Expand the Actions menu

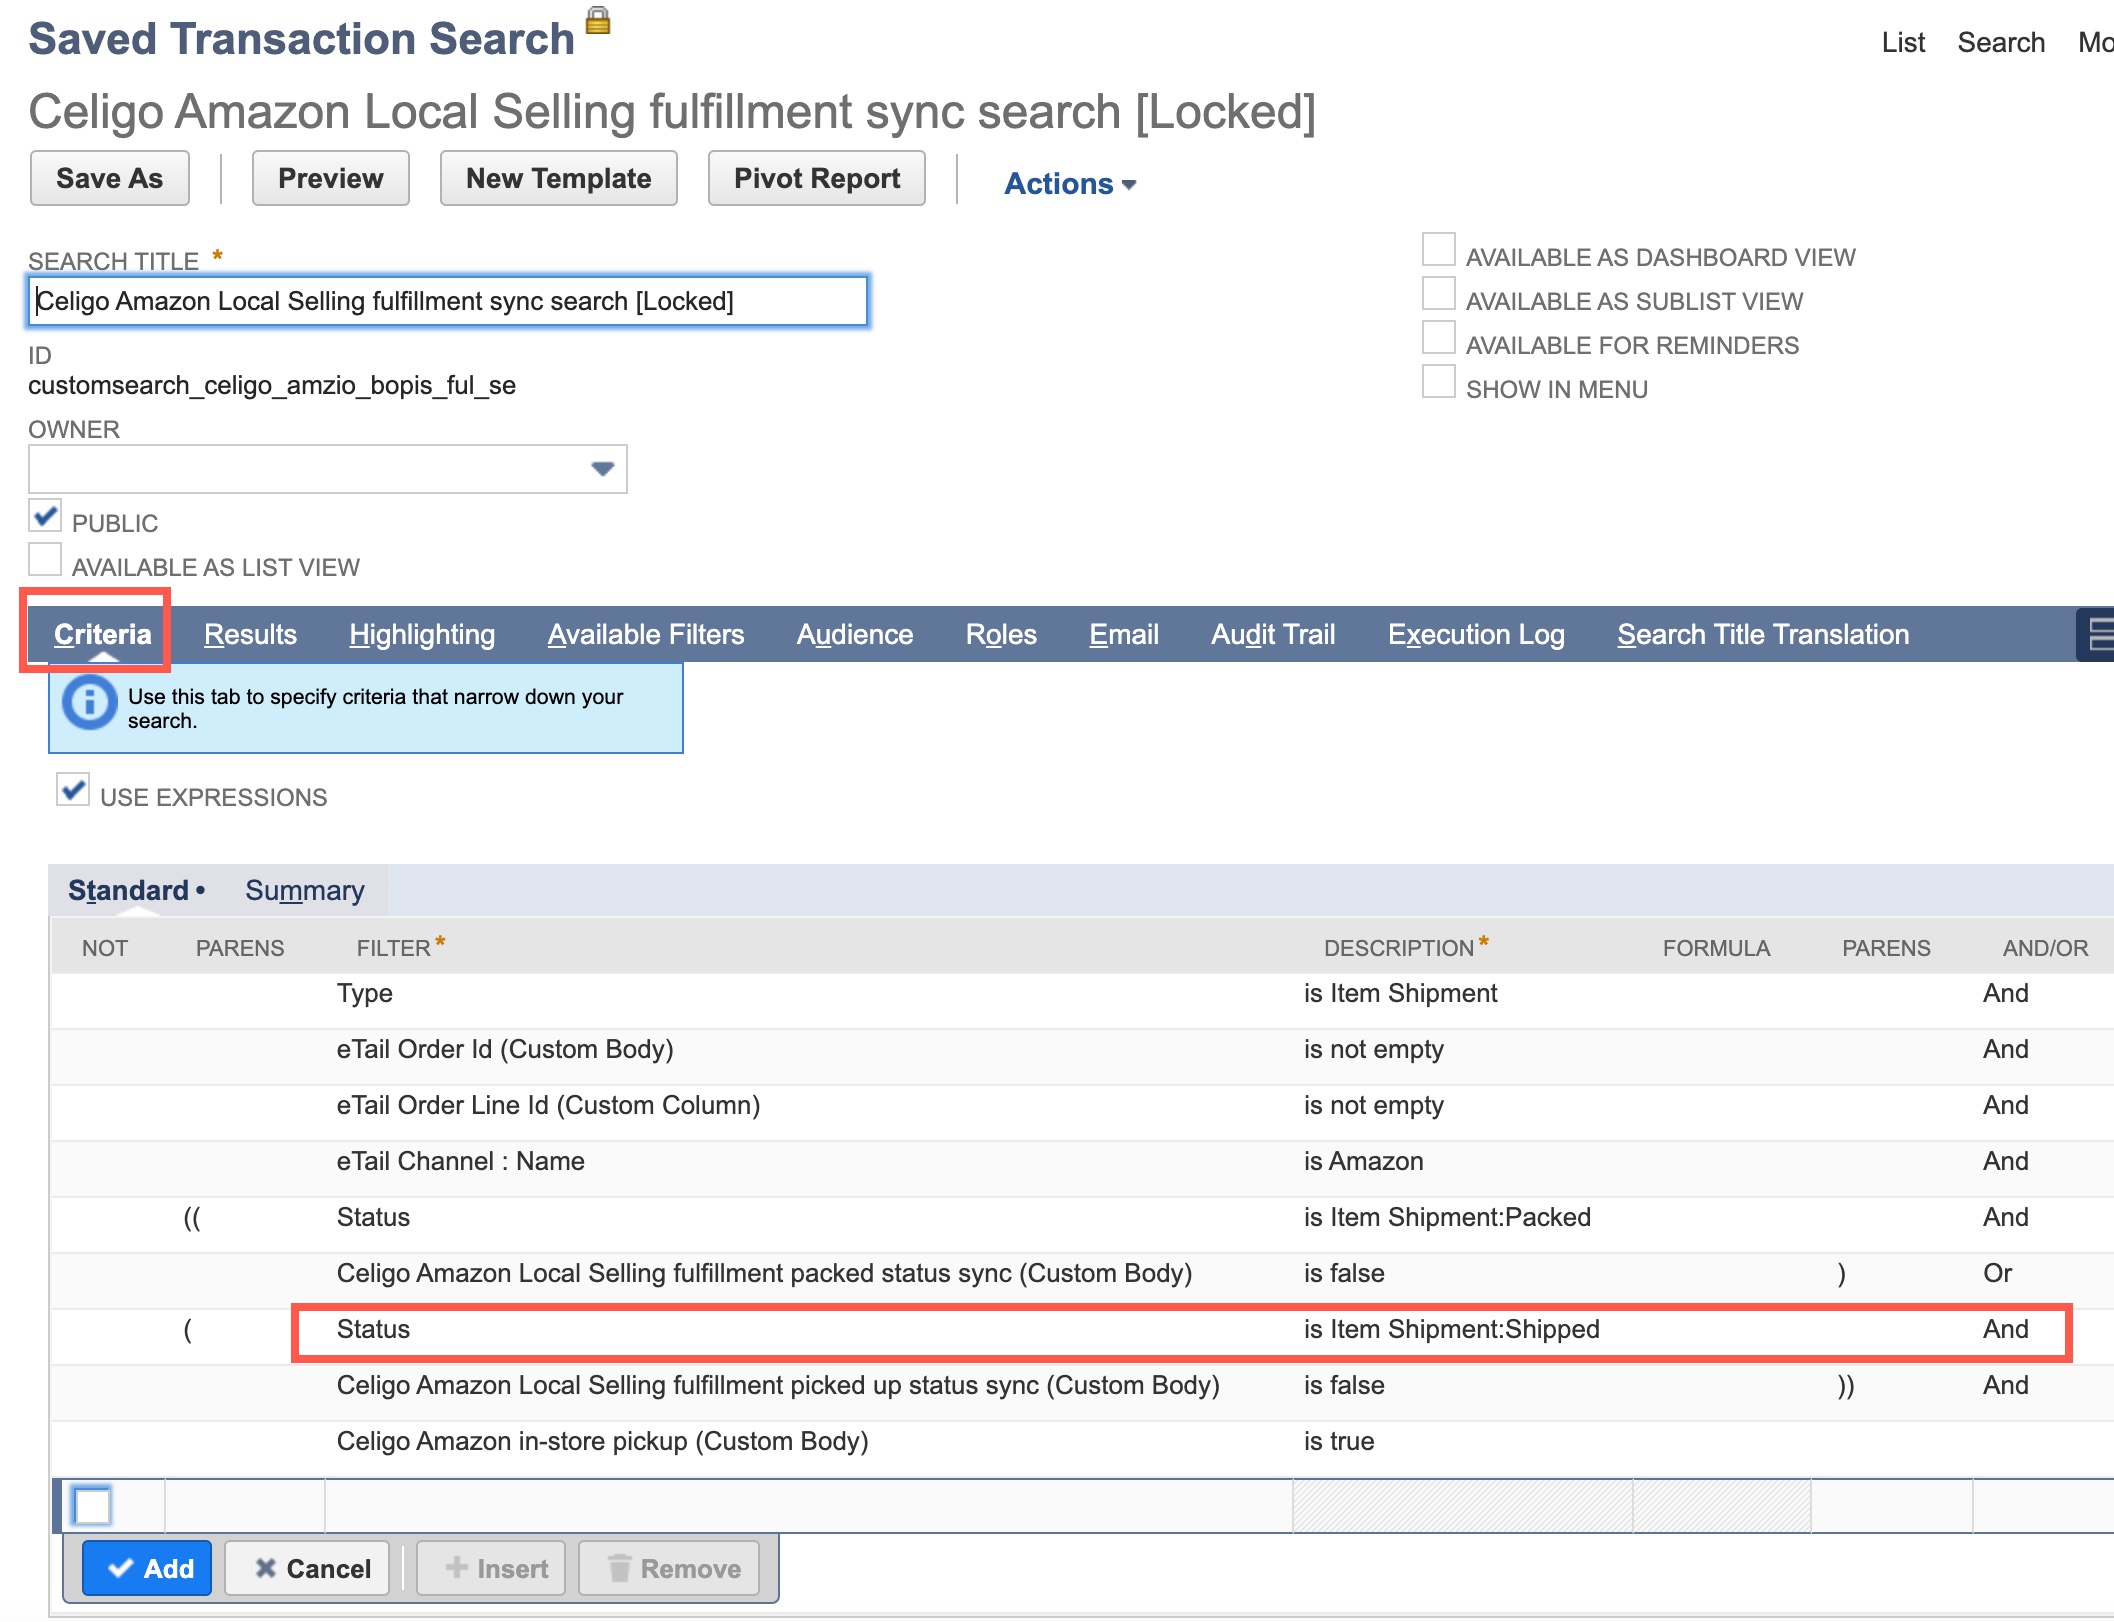[1070, 183]
